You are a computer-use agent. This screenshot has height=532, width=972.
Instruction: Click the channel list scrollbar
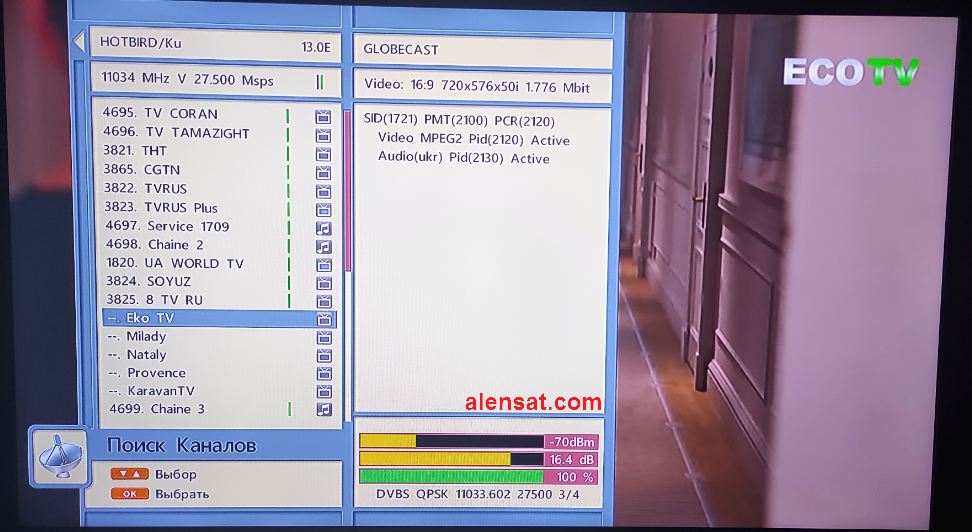347,190
